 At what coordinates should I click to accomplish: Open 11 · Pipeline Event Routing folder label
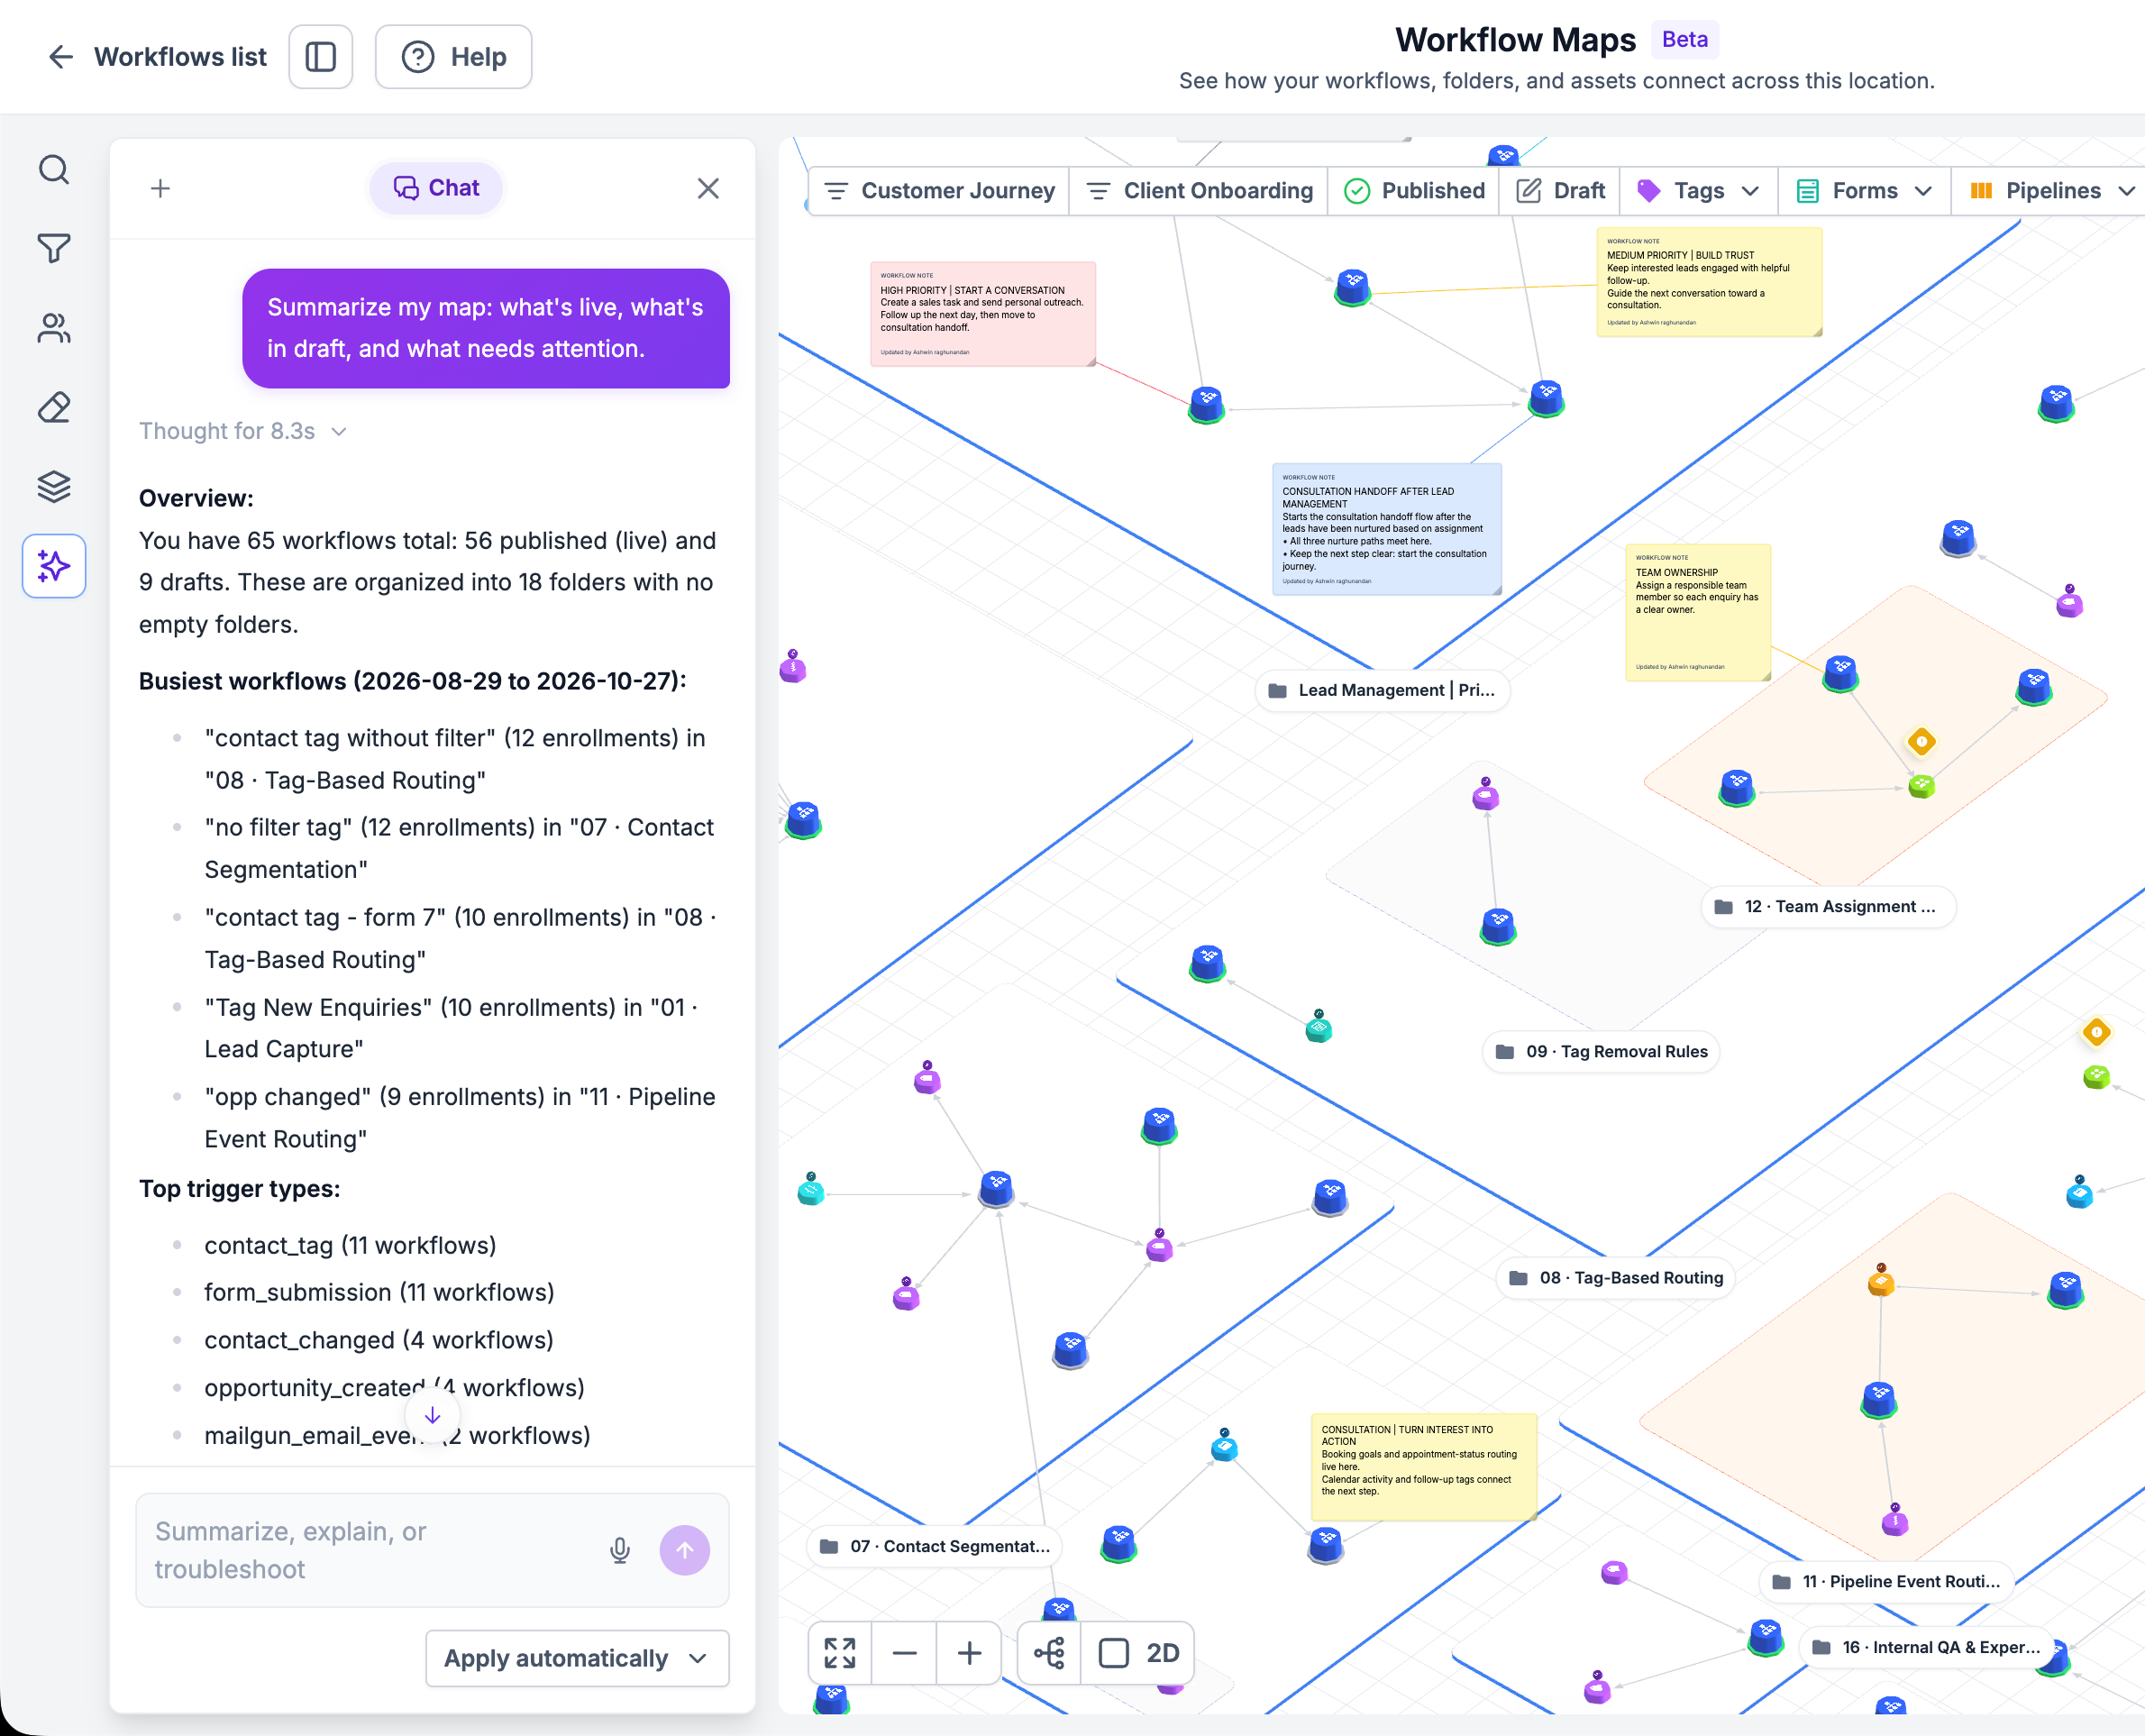1886,1581
